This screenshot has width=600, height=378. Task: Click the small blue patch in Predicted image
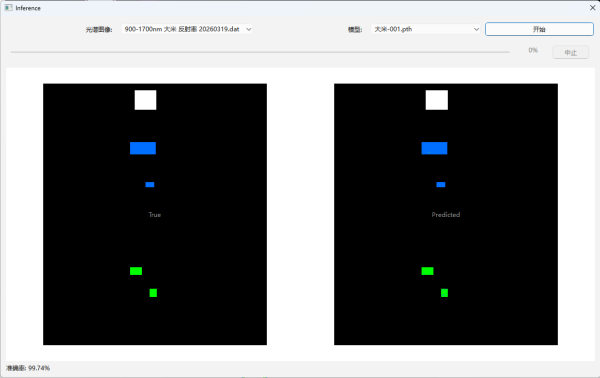441,184
